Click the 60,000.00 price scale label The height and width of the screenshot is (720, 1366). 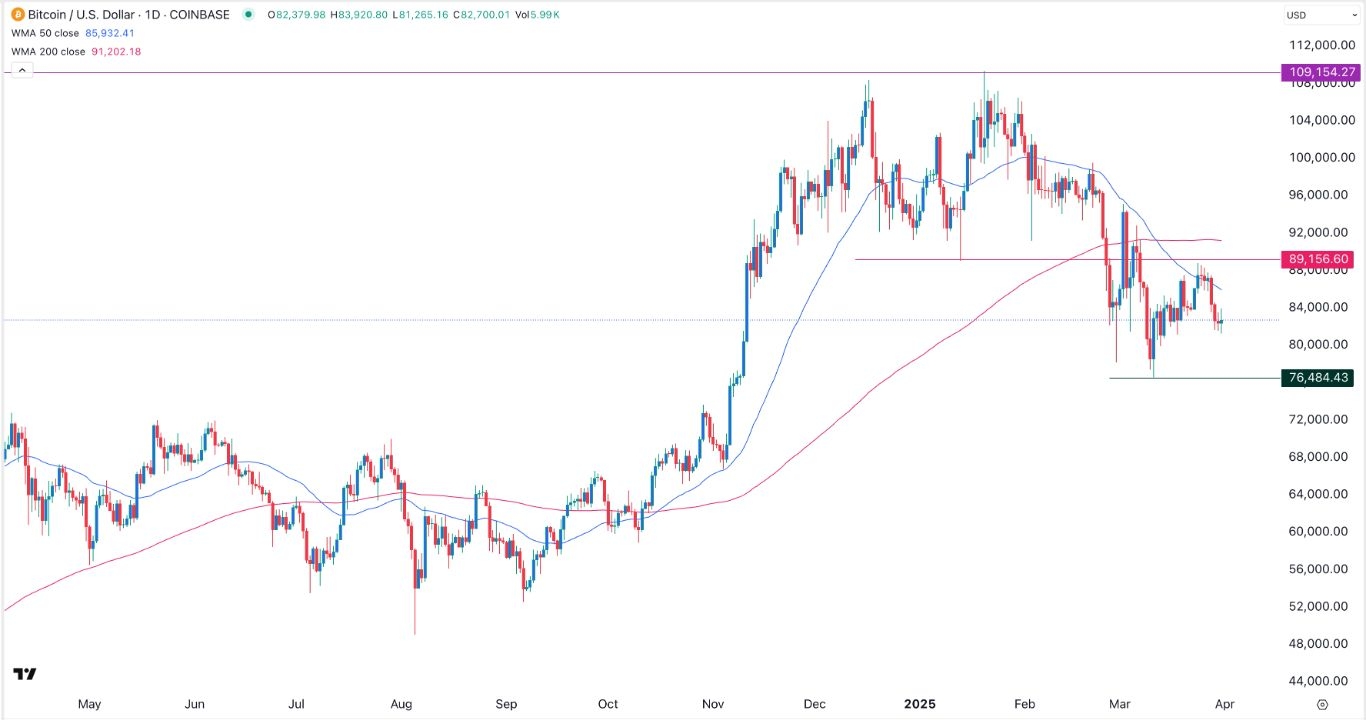pos(1321,531)
